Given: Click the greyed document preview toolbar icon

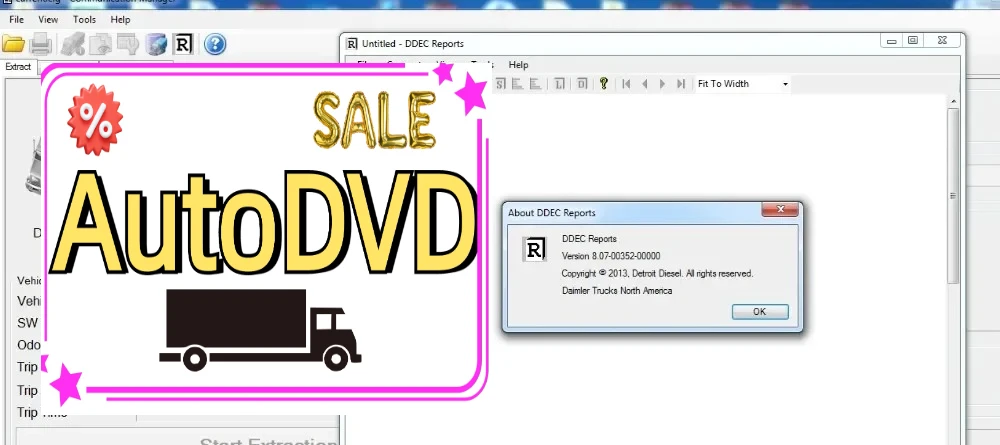Looking at the screenshot, I should click(x=100, y=44).
